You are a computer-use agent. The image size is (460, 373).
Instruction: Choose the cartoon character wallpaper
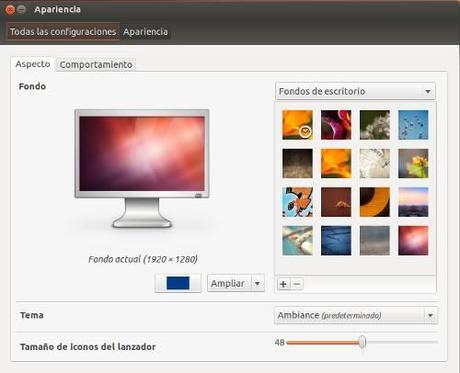click(x=297, y=202)
